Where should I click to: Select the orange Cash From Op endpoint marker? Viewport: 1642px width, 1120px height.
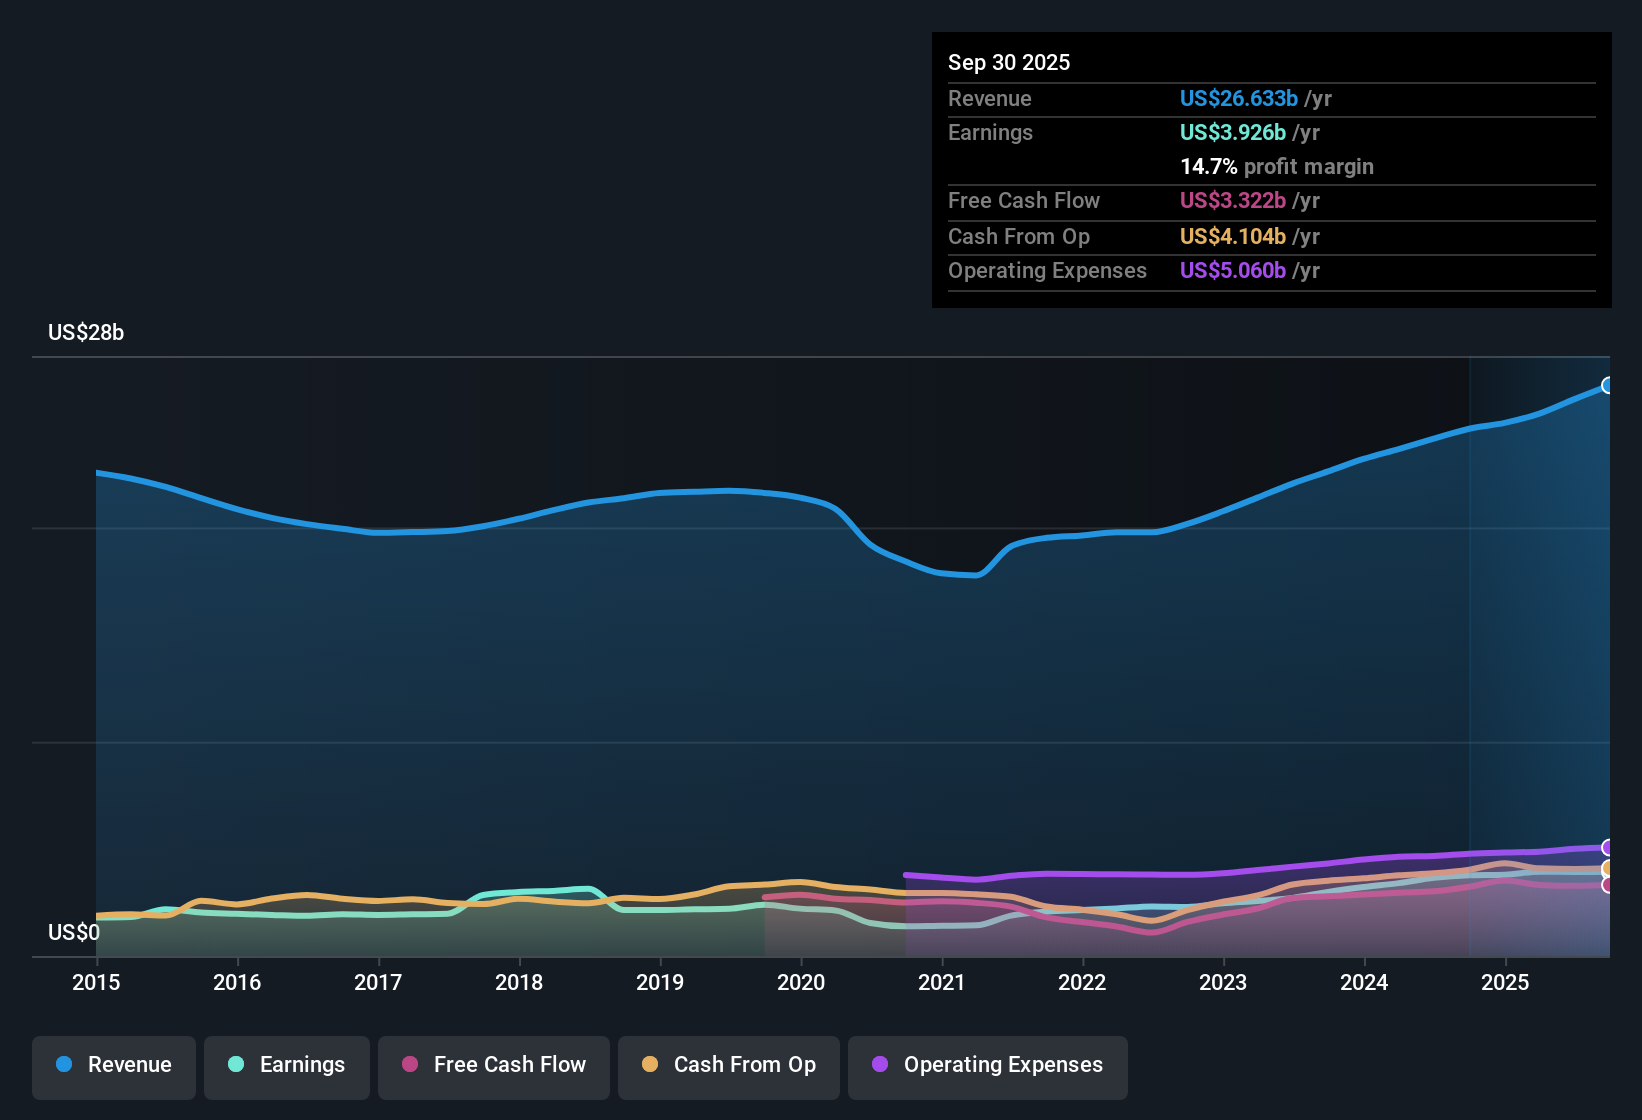[x=1608, y=870]
